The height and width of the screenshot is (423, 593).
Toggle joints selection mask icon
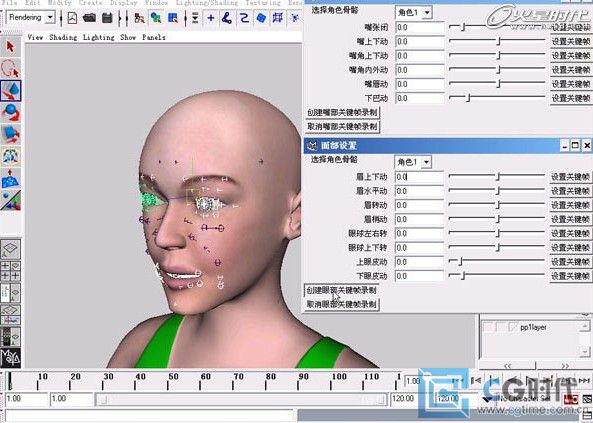[227, 18]
